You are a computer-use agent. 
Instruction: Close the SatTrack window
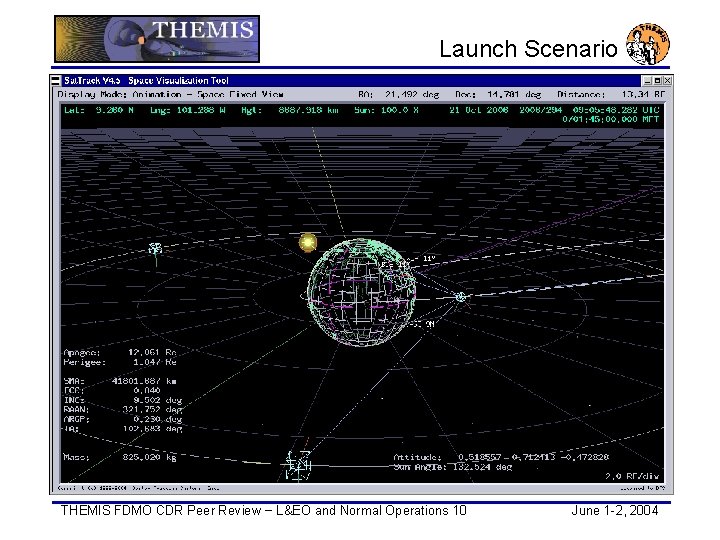pos(667,81)
